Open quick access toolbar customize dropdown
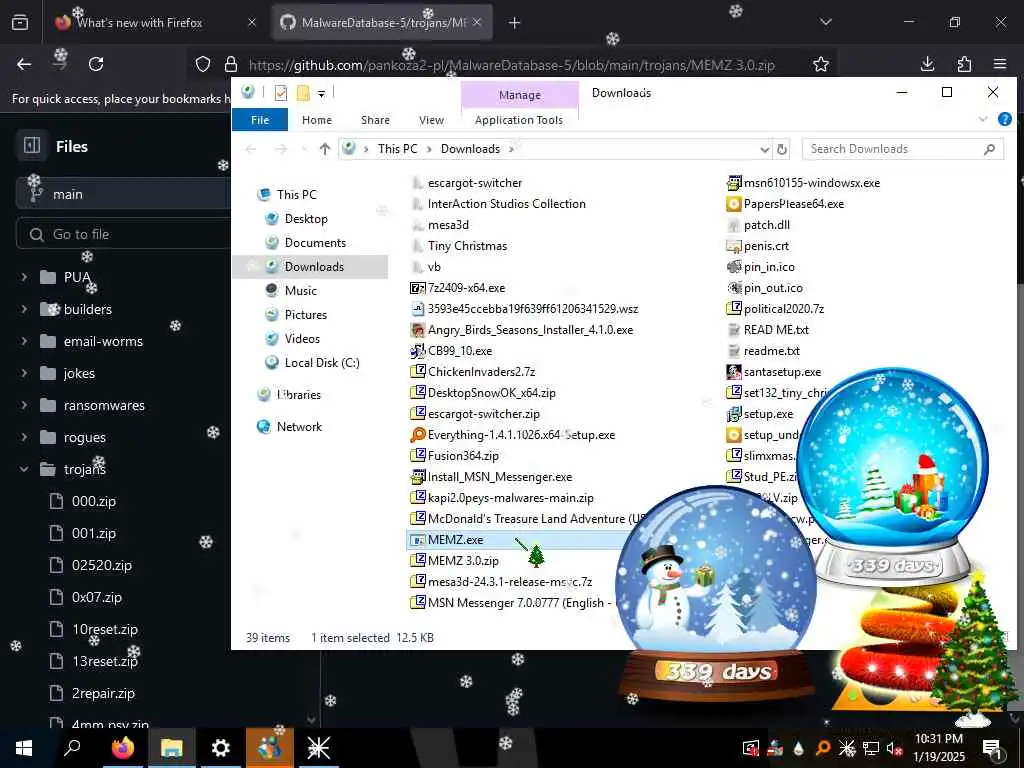This screenshot has width=1024, height=768. (x=321, y=93)
